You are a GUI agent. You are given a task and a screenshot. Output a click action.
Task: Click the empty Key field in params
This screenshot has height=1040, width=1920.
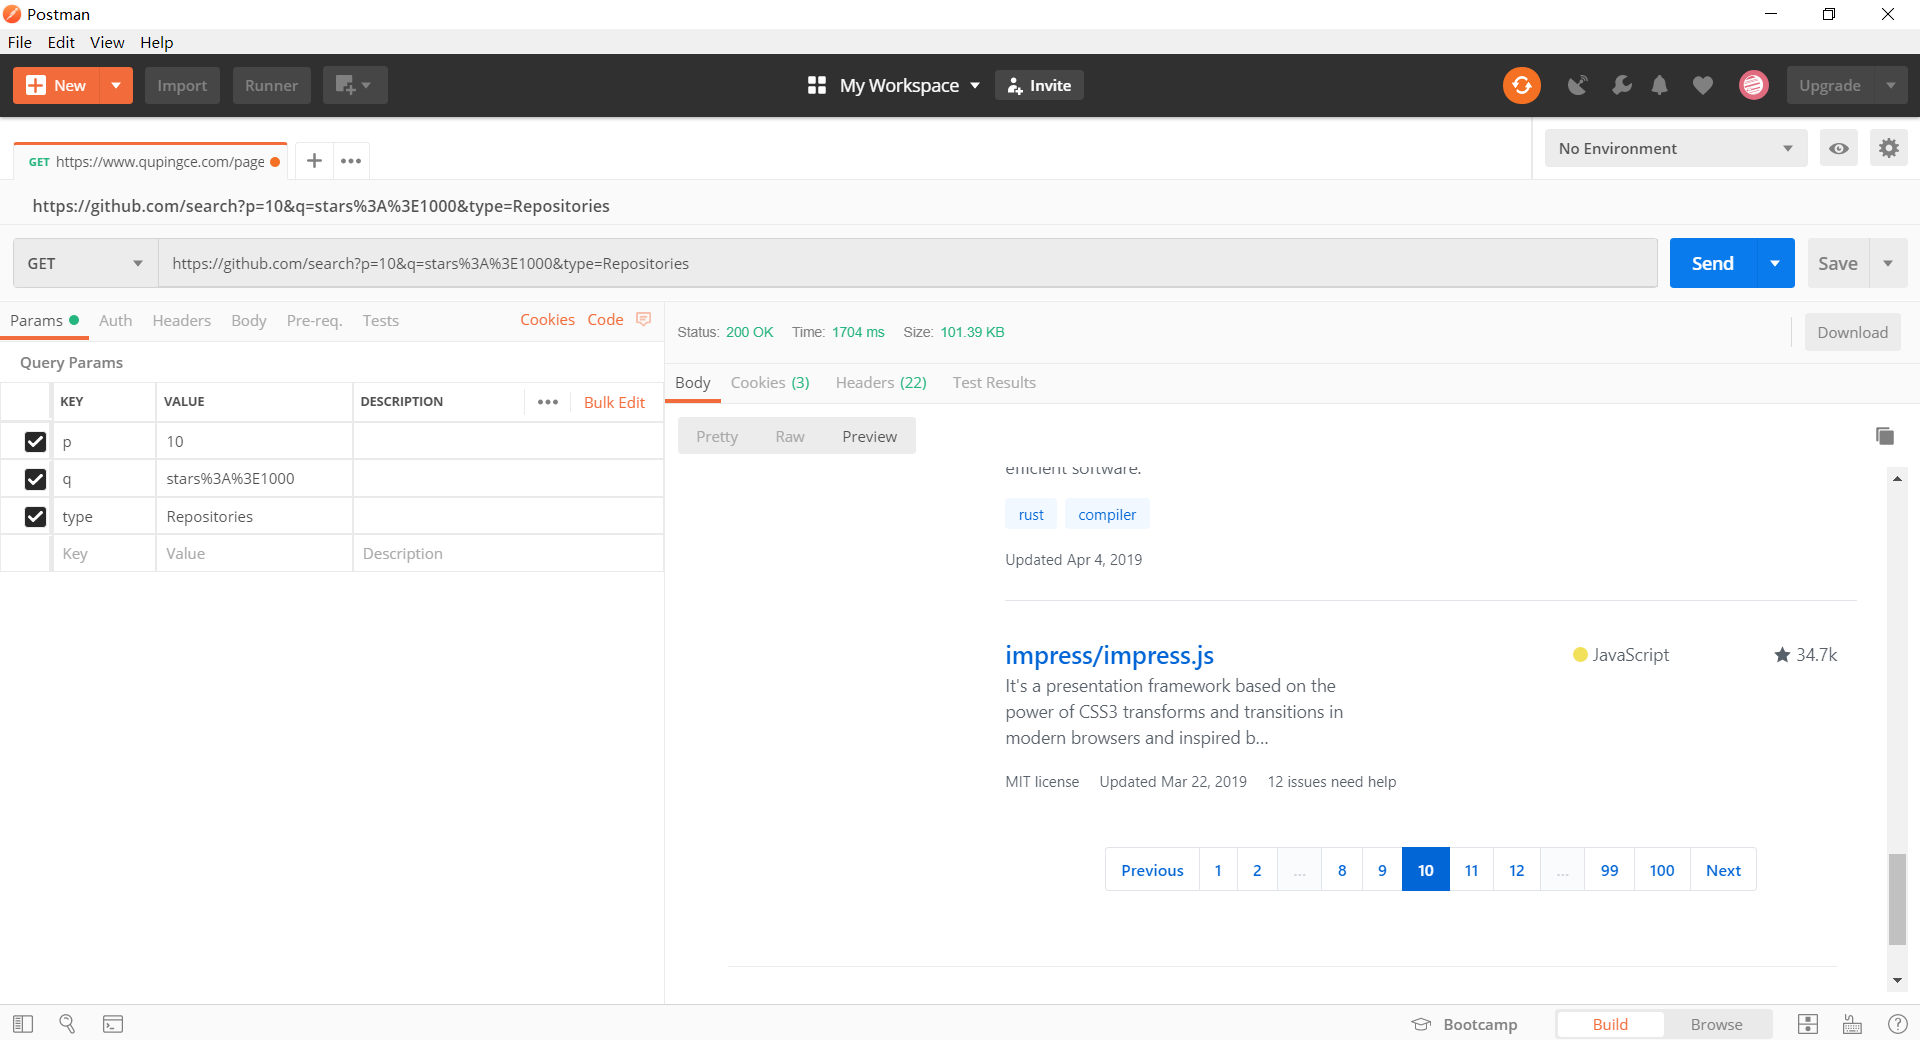[104, 553]
